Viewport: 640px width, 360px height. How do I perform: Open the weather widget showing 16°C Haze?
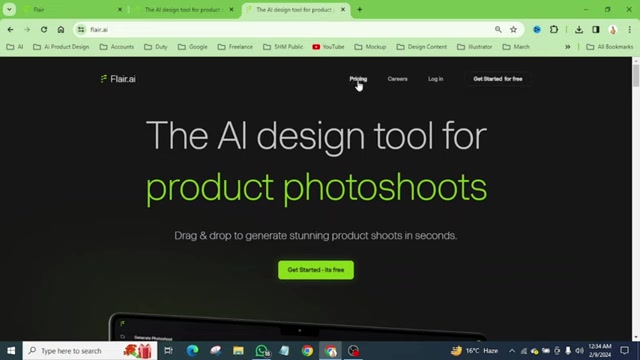[x=475, y=351]
